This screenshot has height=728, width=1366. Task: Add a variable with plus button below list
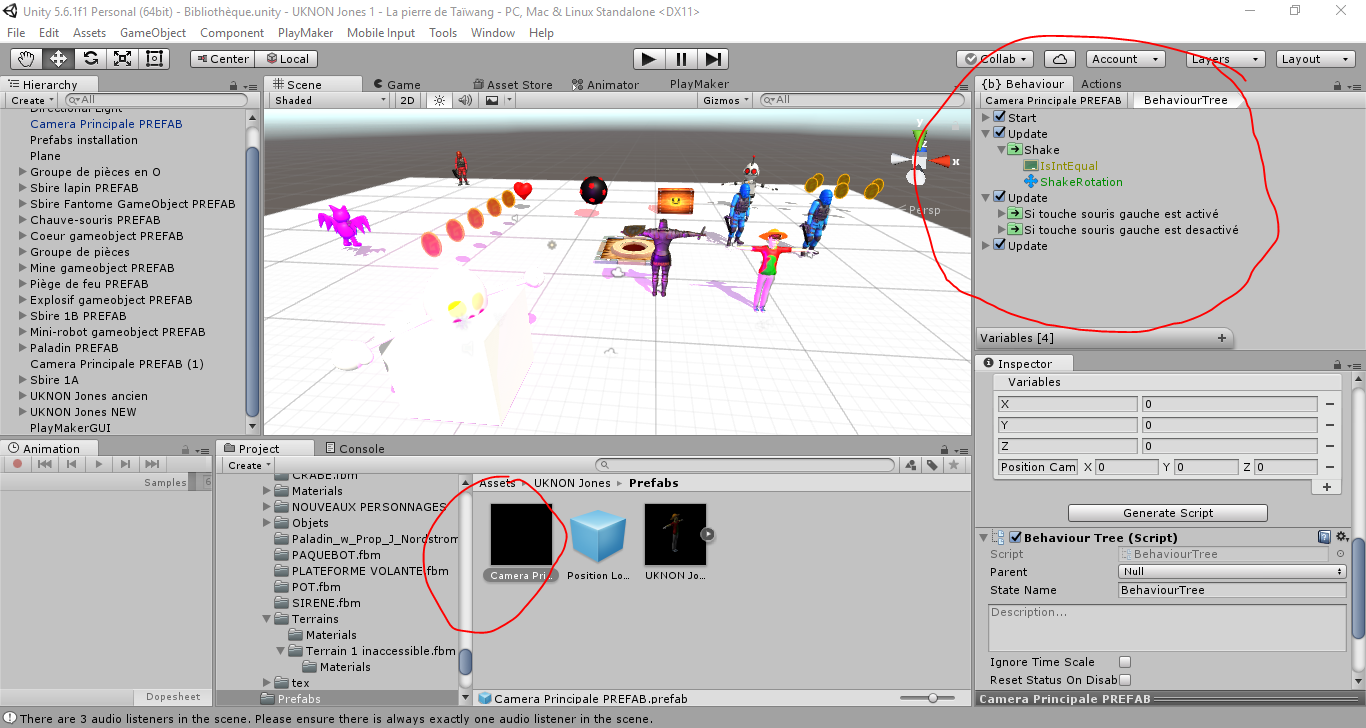(x=1327, y=487)
